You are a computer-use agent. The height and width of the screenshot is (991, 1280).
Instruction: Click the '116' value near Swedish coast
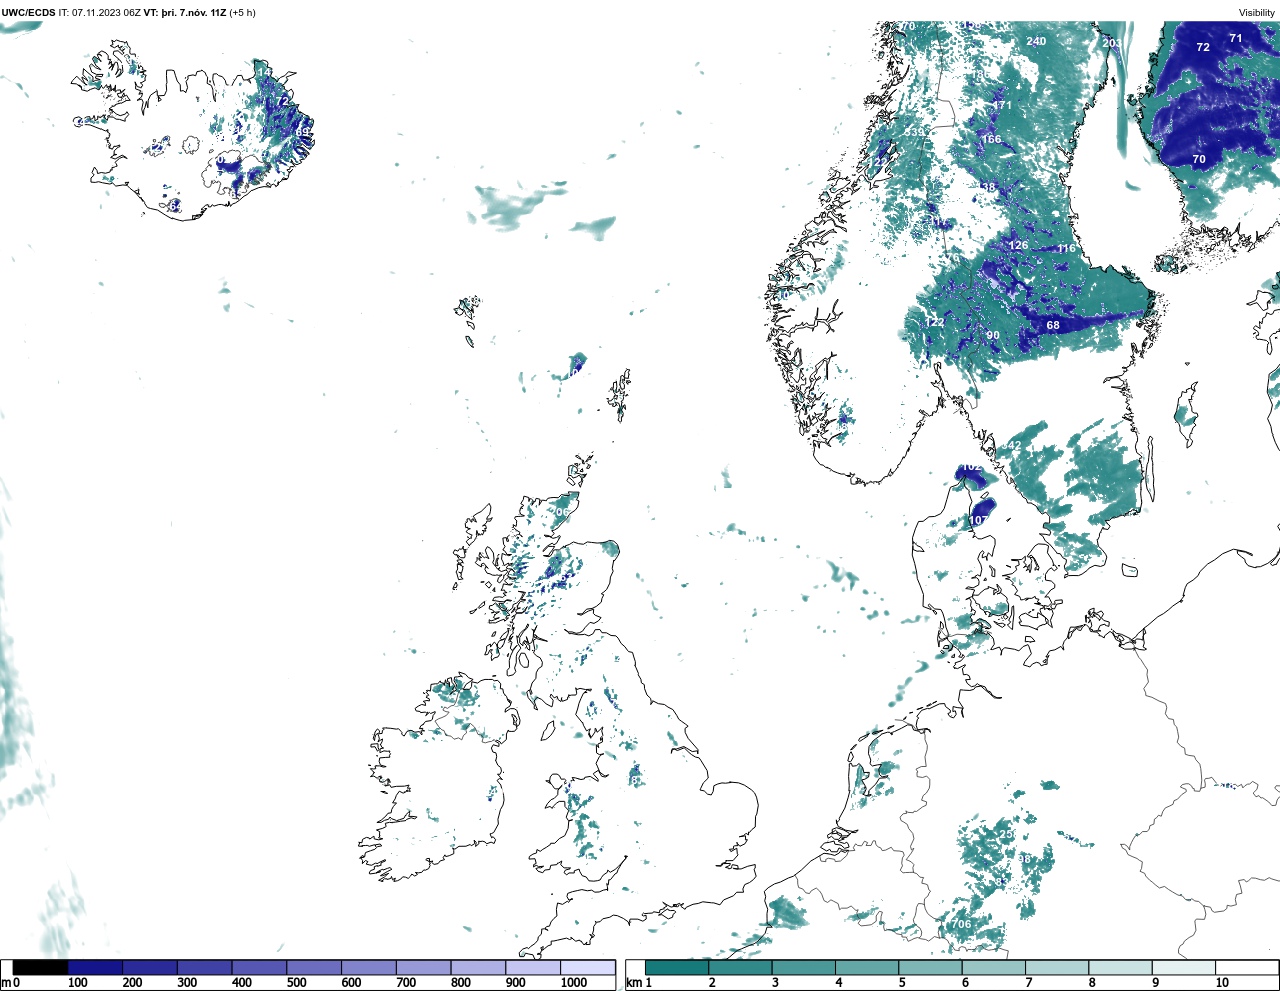click(1066, 248)
